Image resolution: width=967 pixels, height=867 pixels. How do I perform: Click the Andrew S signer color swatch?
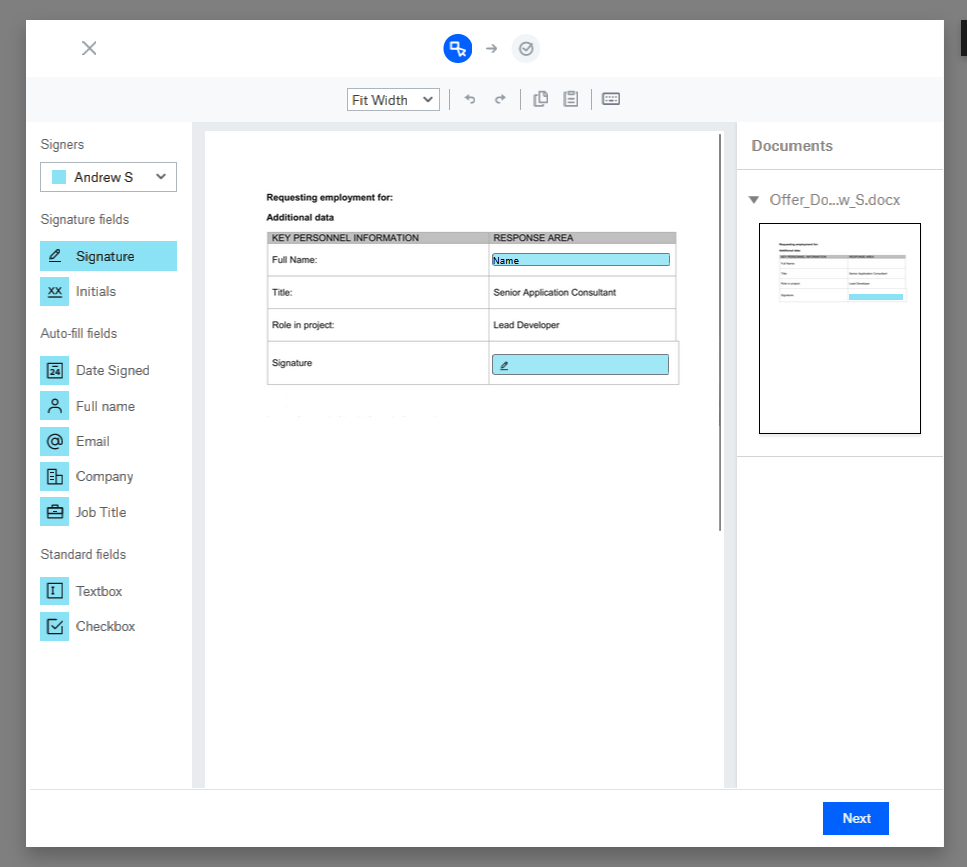[x=59, y=177]
